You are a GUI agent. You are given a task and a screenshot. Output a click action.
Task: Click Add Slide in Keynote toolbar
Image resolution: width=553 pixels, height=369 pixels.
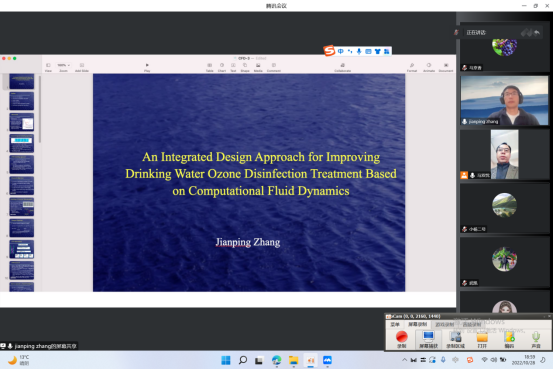coord(82,67)
